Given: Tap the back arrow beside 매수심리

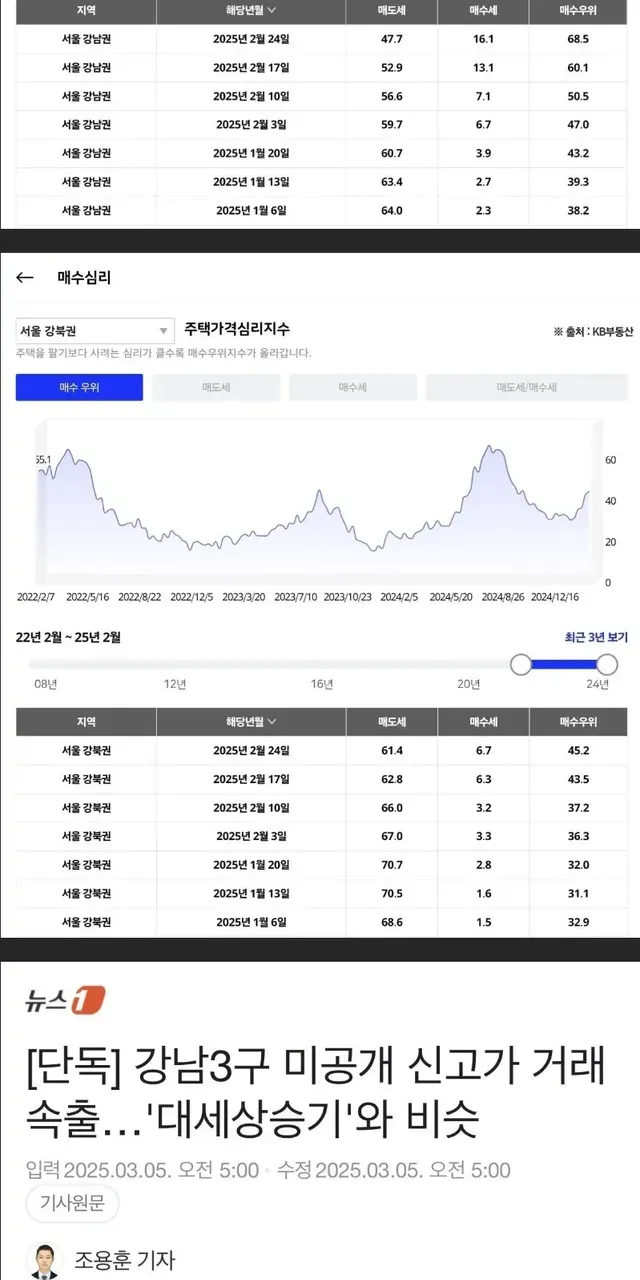Looking at the screenshot, I should 25,279.
